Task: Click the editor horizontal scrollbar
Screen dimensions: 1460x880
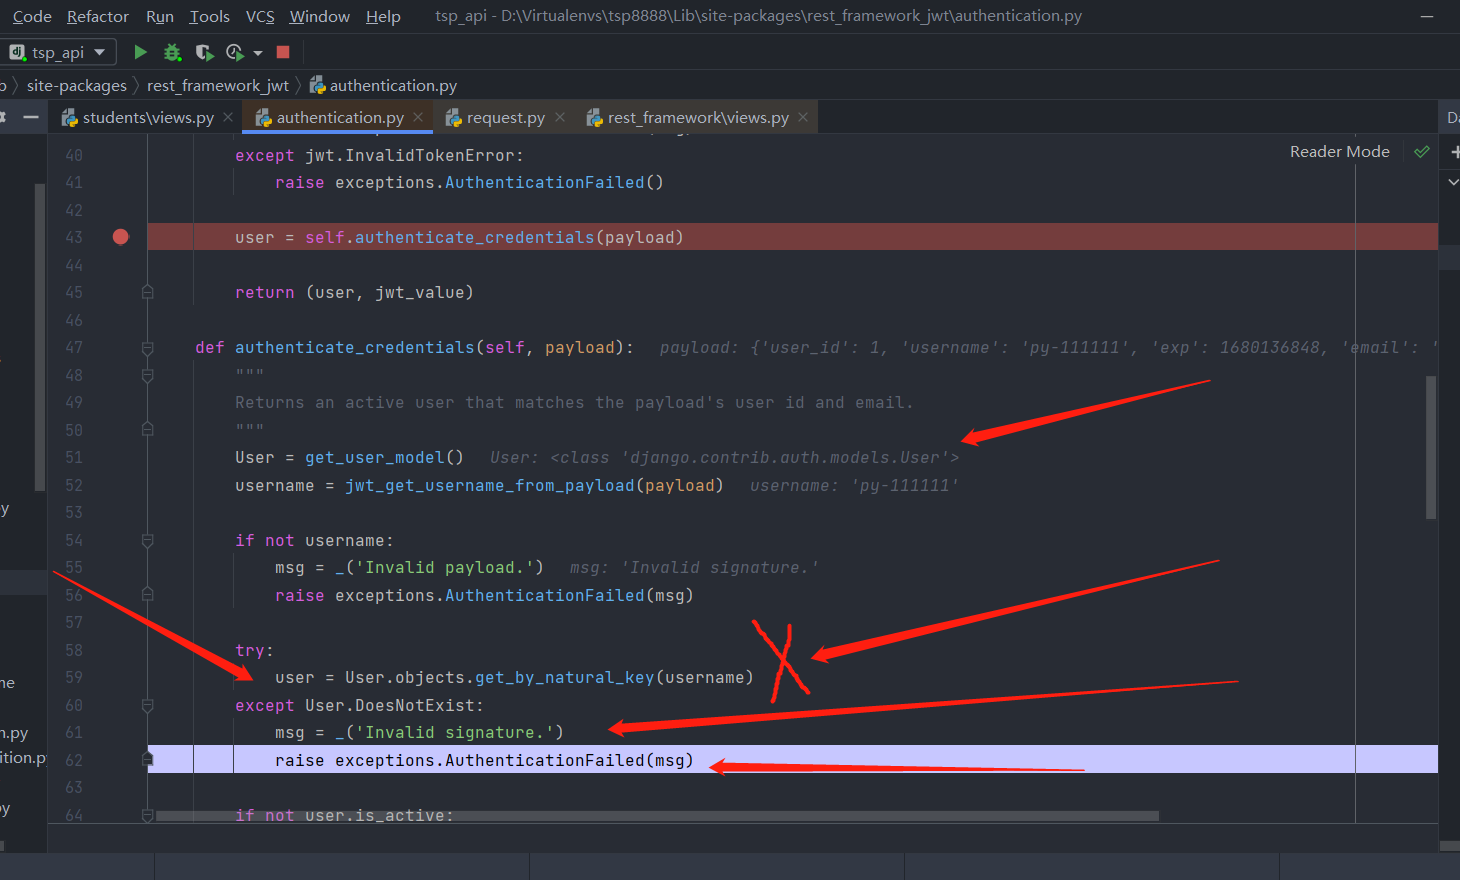Action: coord(657,816)
